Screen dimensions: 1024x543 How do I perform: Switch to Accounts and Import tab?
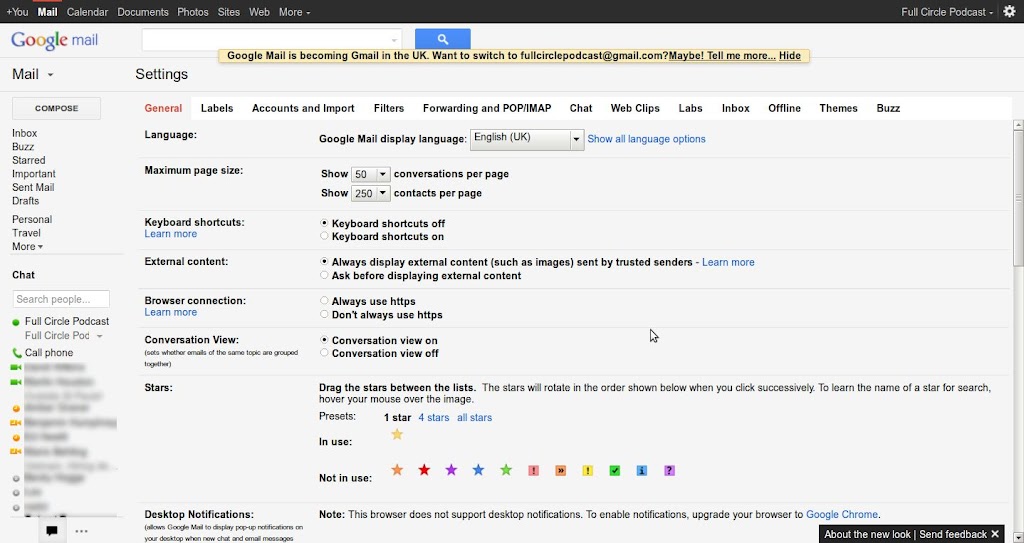pyautogui.click(x=303, y=108)
